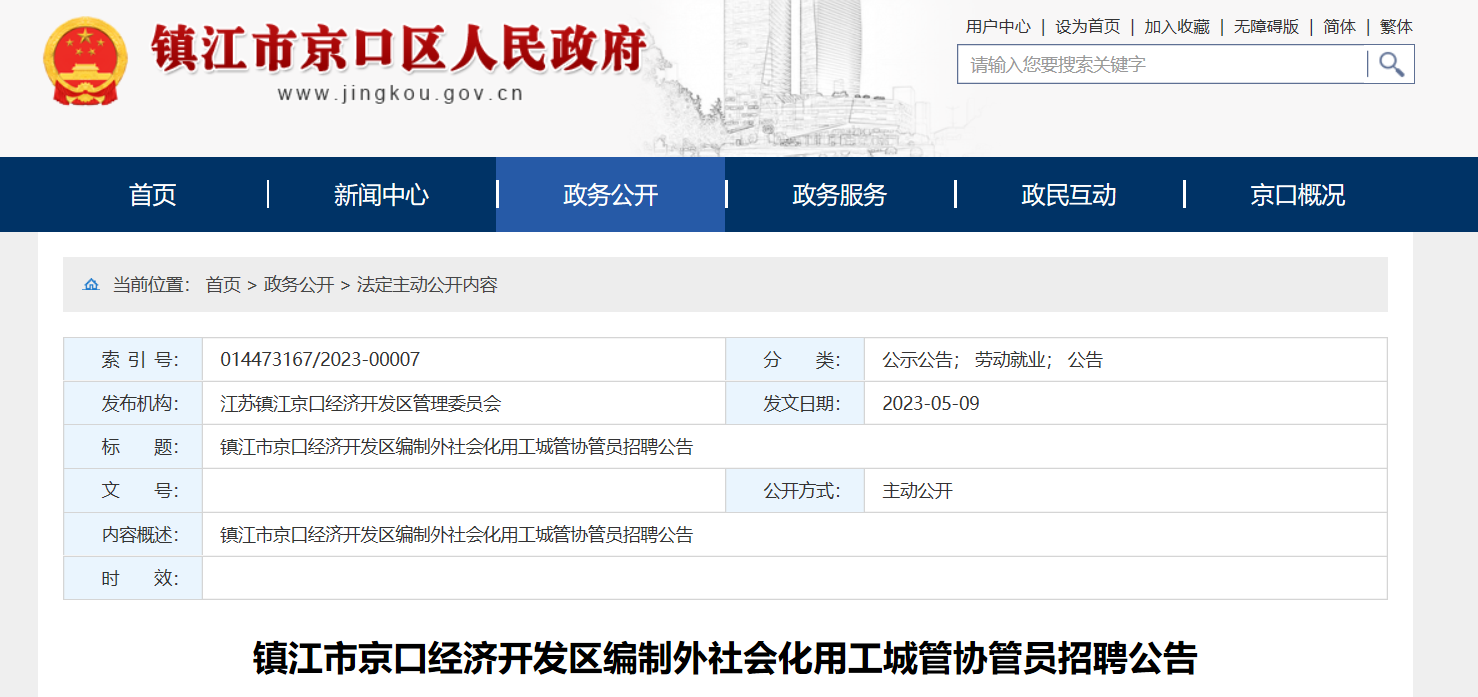1478x697 pixels.
Task: Switch to 简体 Chinese
Action: click(1340, 27)
